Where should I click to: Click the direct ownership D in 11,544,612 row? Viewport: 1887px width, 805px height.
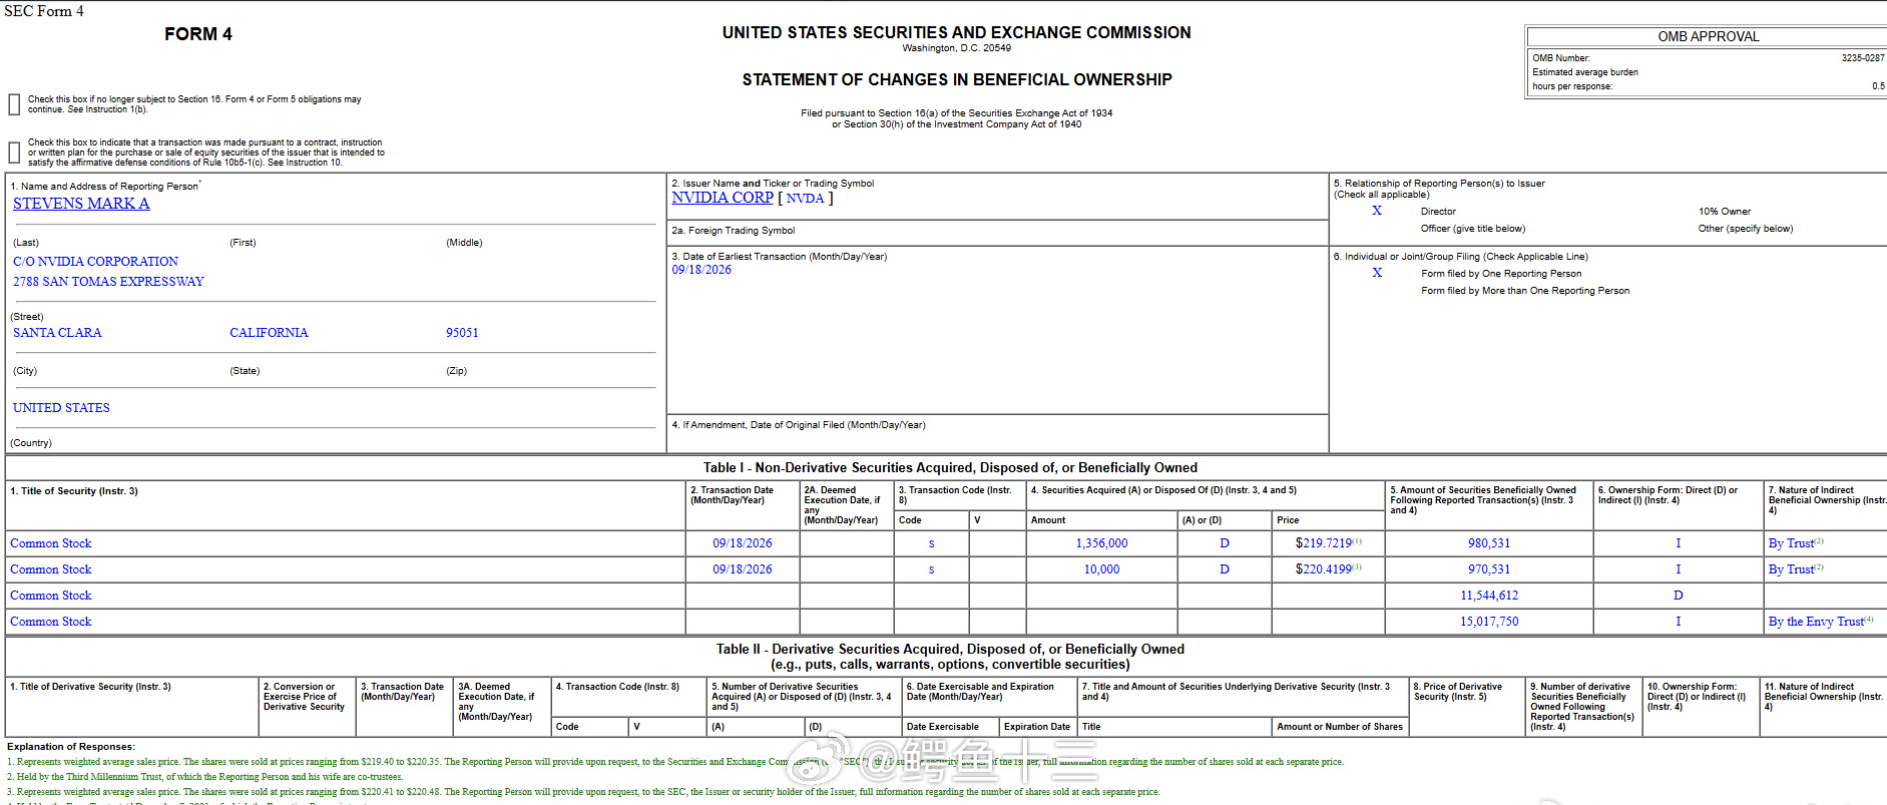click(1678, 596)
